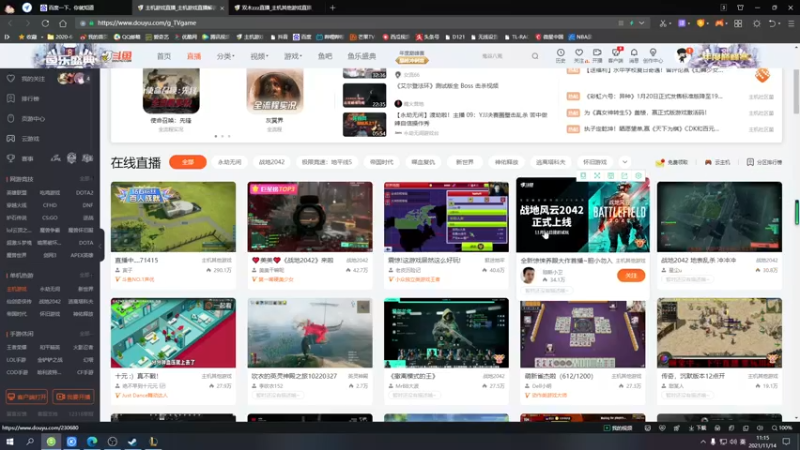
Task: Open 直播中...71415 stream thumbnail
Action: click(173, 217)
